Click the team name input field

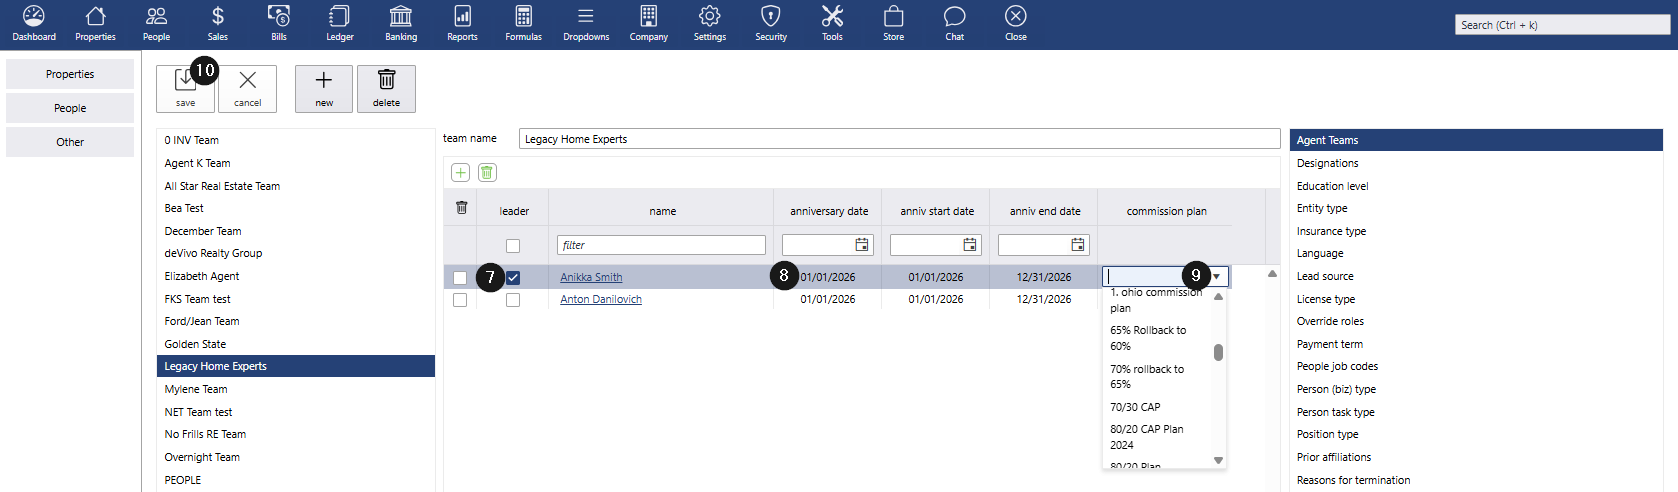pos(898,139)
